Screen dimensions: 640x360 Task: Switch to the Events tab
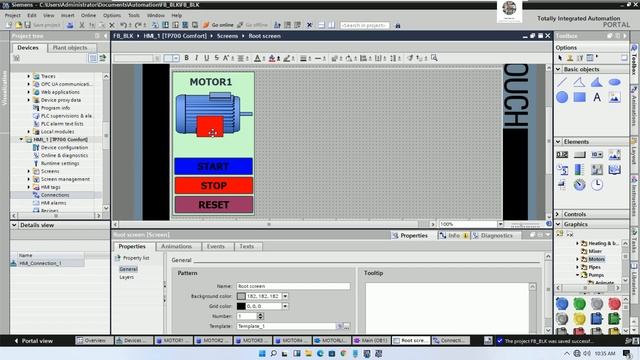[216, 246]
